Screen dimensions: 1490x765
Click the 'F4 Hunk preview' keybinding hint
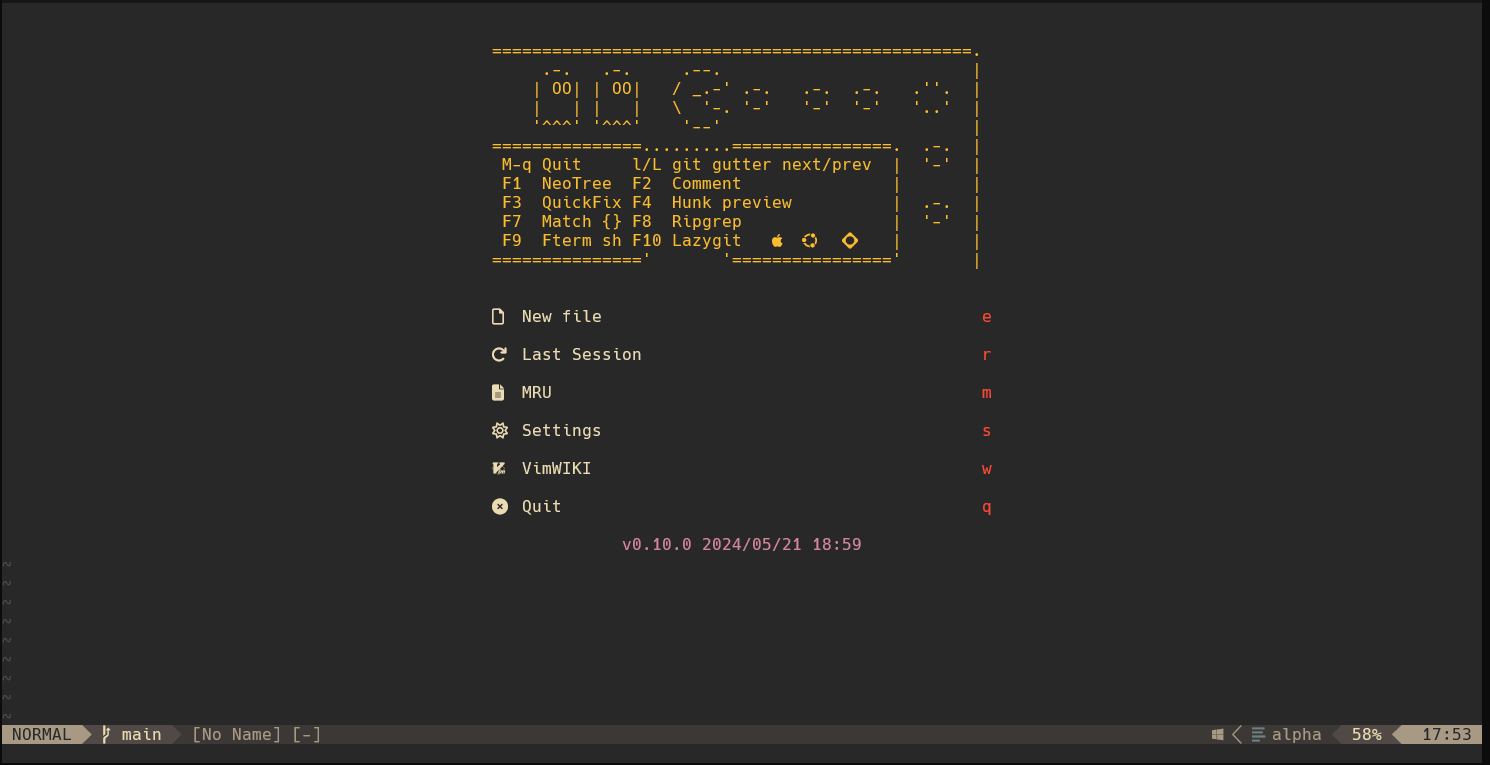(x=712, y=203)
